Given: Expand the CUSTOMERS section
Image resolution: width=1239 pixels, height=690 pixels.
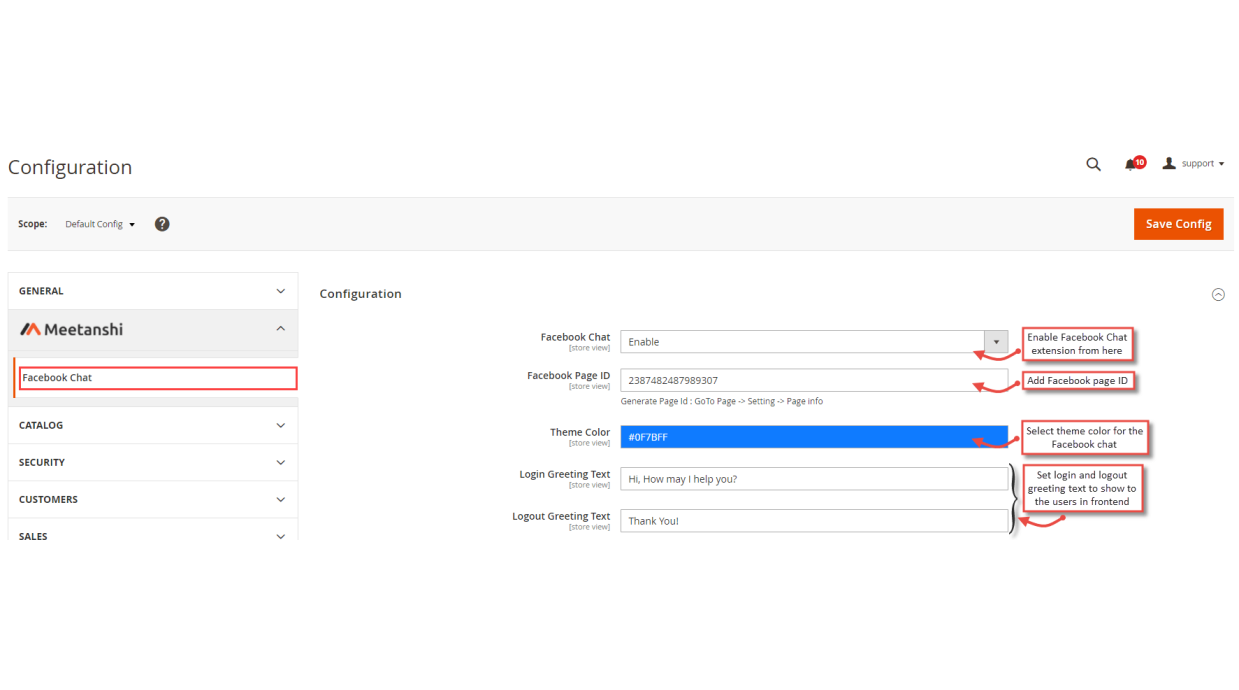Looking at the screenshot, I should coord(153,499).
